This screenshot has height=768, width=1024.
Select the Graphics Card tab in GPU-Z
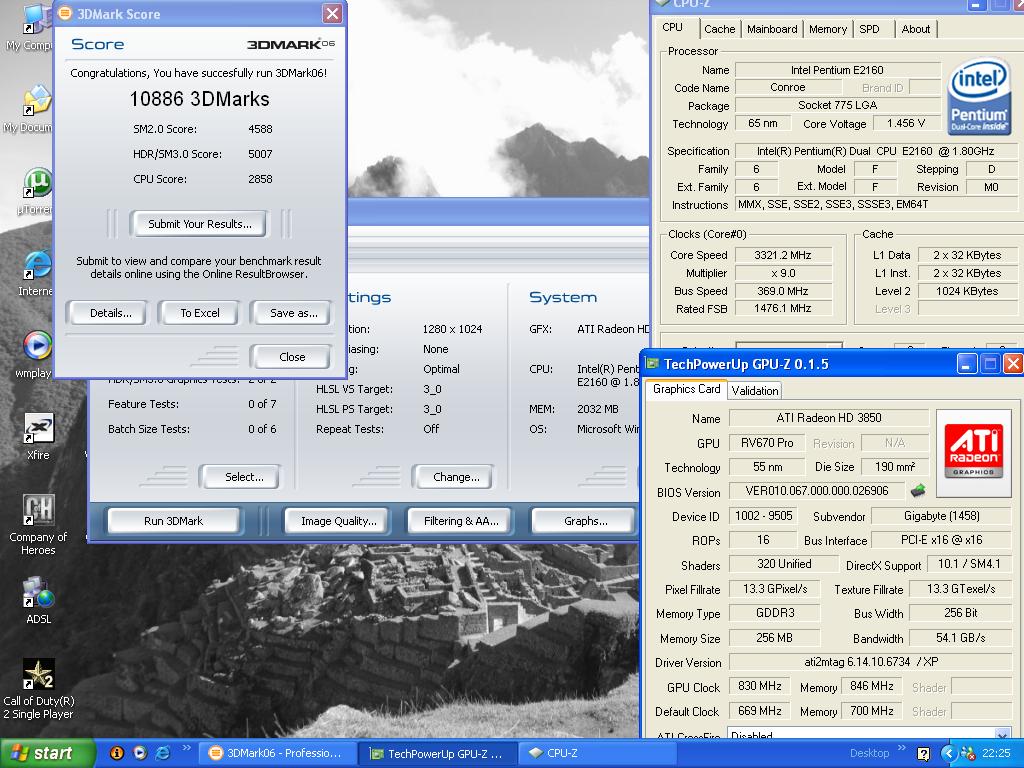tap(686, 389)
